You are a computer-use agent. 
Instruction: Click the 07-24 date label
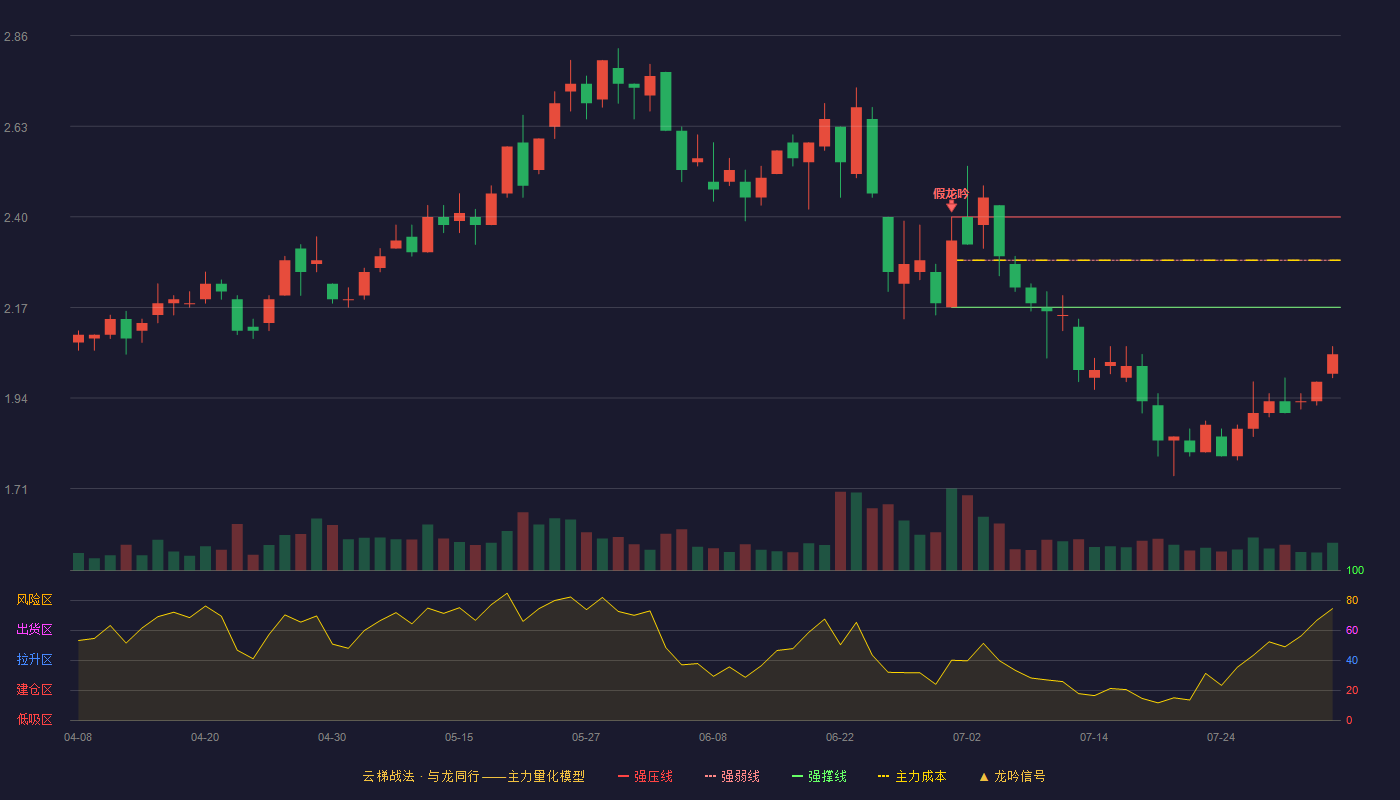[x=1221, y=737]
